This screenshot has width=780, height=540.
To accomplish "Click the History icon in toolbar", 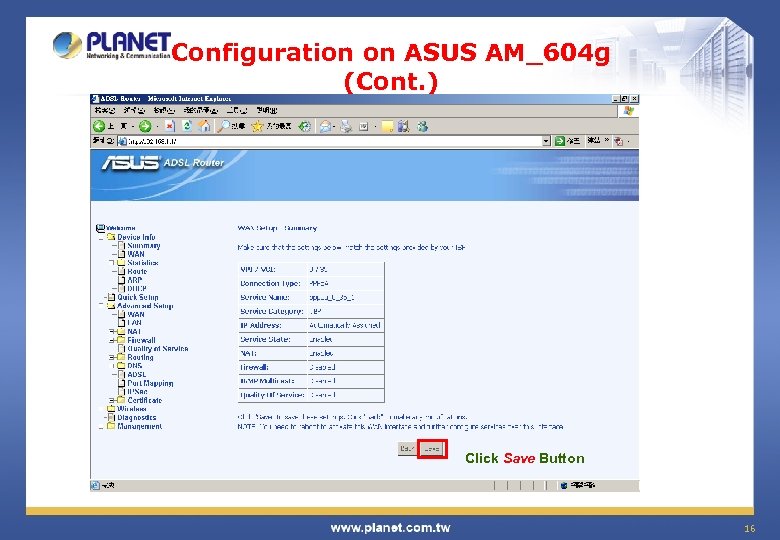I will coord(304,126).
